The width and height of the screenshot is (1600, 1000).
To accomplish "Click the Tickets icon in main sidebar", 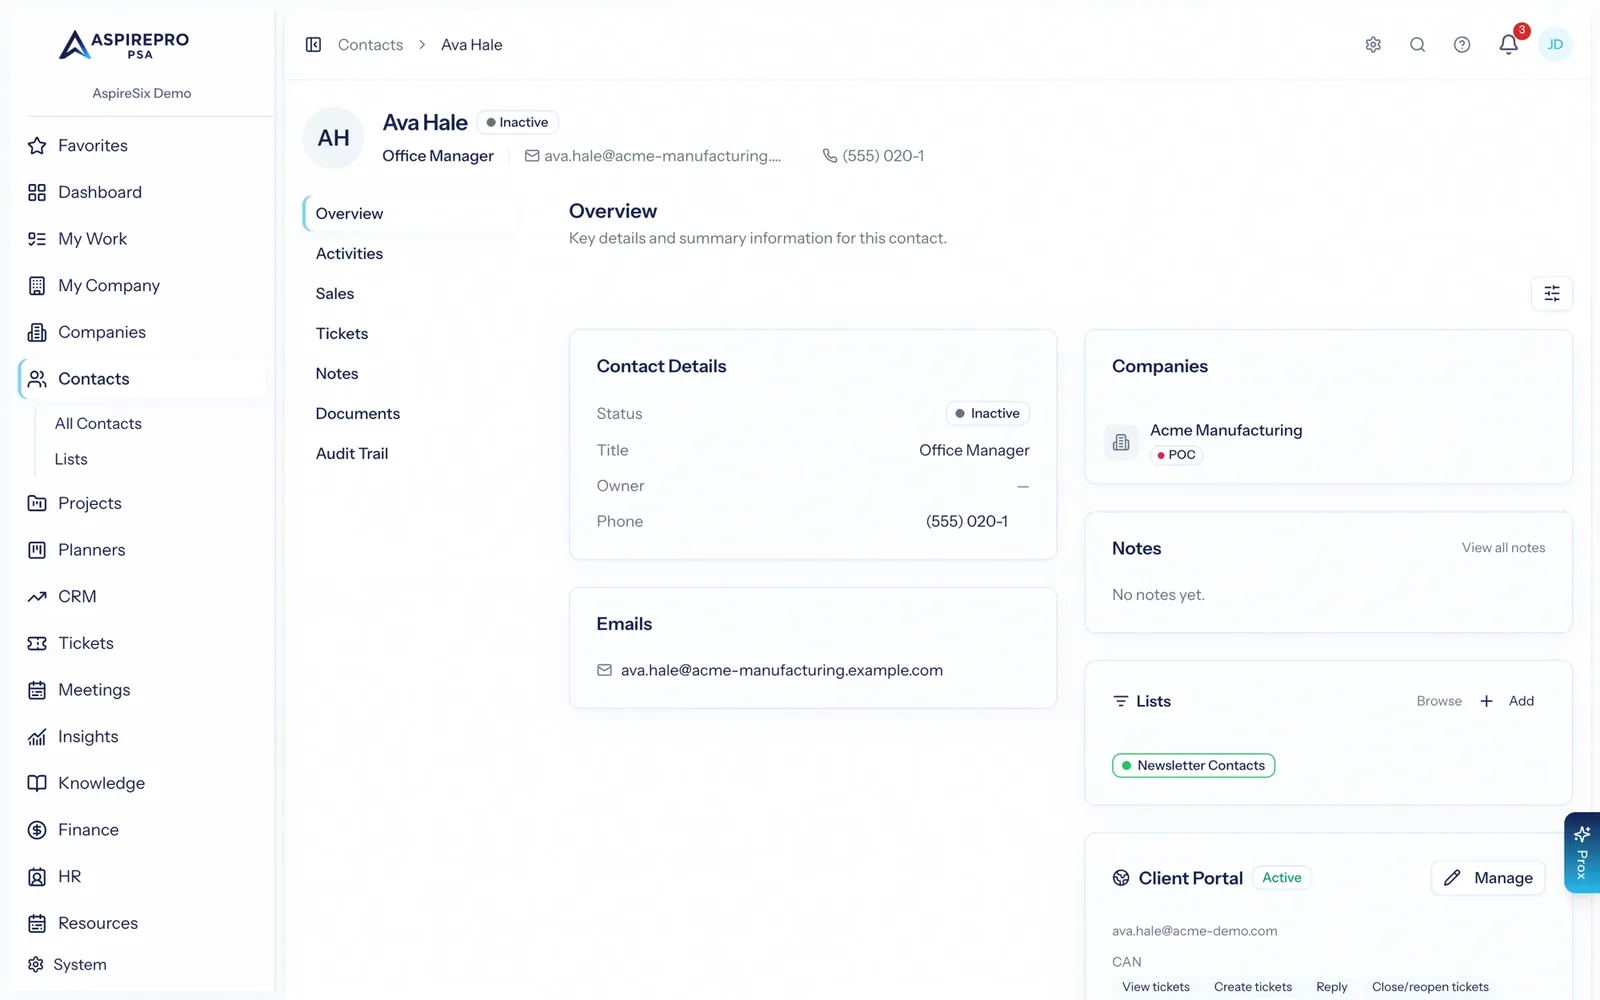I will (37, 643).
